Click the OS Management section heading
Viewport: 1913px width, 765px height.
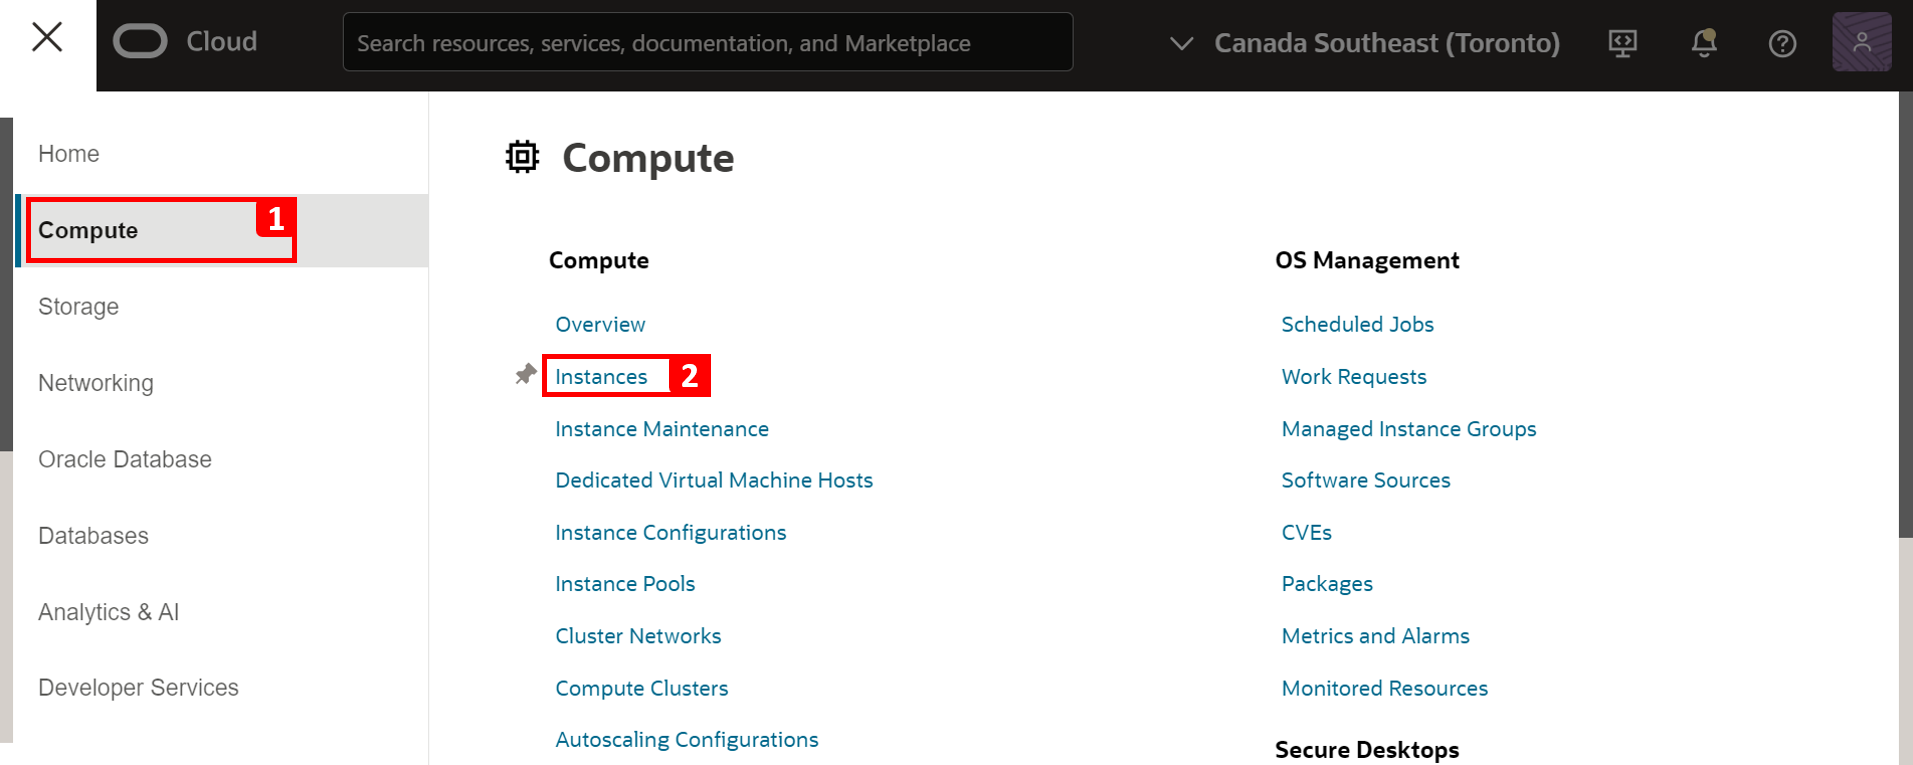click(x=1367, y=260)
